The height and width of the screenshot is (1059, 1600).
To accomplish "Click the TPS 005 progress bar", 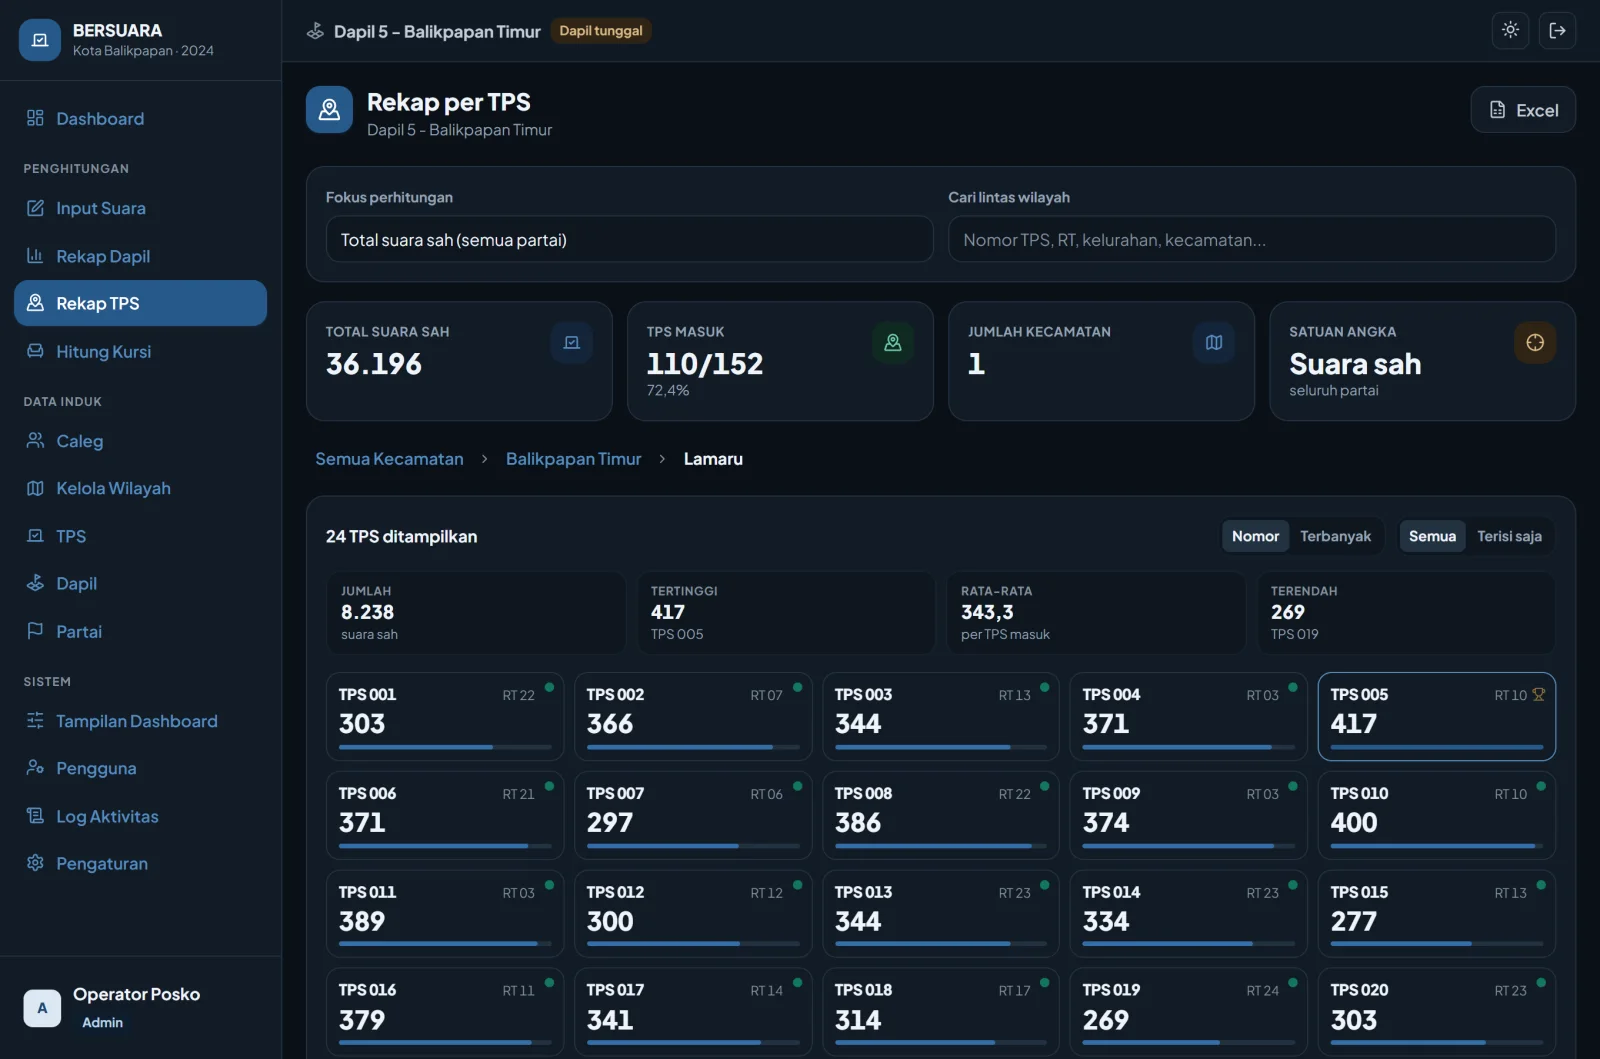I will coord(1436,747).
